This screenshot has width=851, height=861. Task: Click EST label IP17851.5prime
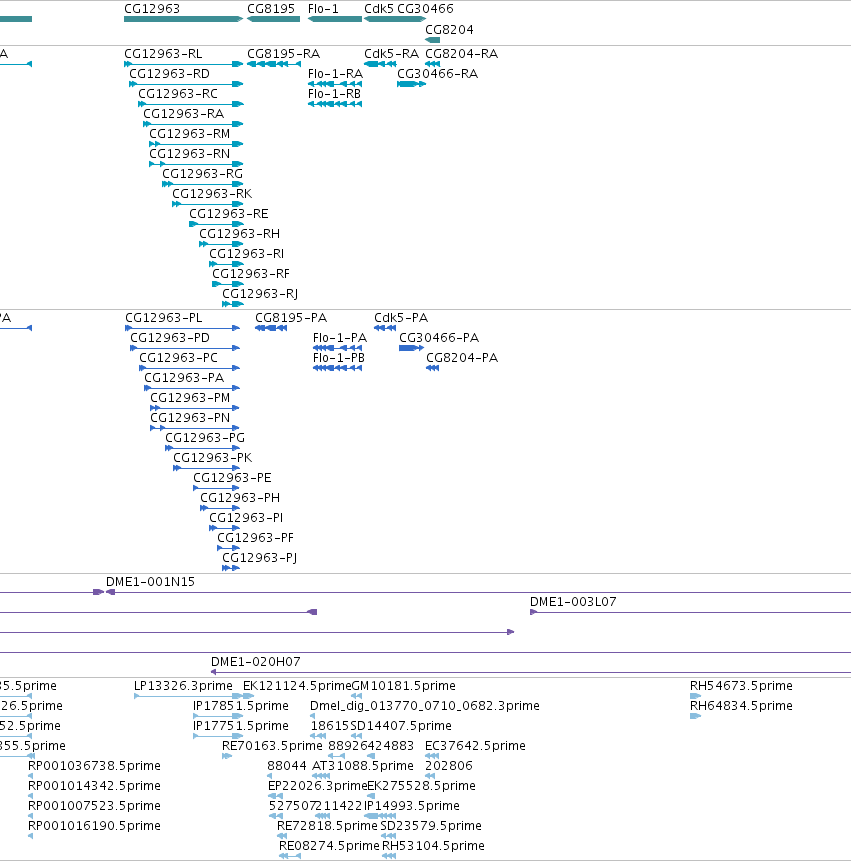pyautogui.click(x=240, y=706)
